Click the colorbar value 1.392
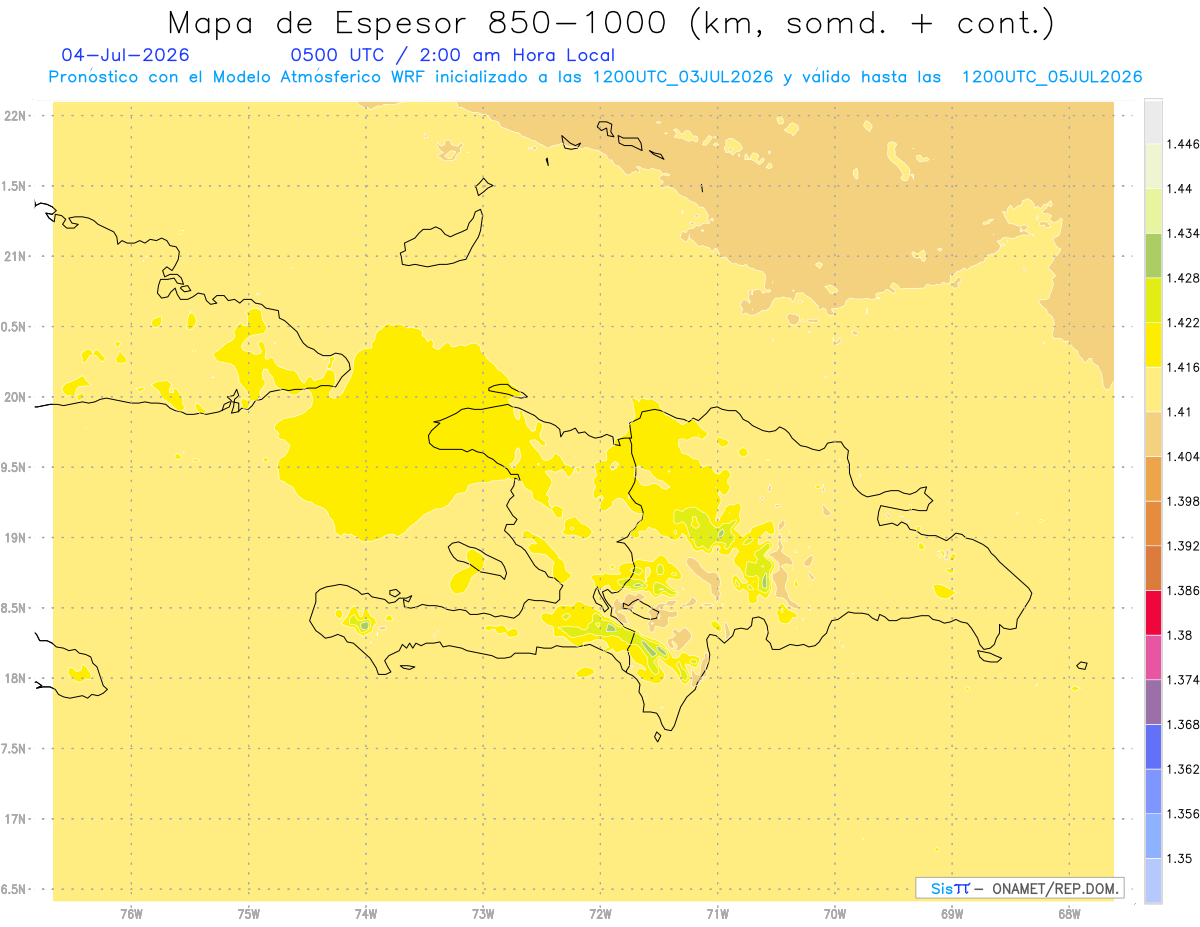The width and height of the screenshot is (1200, 927). point(1183,546)
